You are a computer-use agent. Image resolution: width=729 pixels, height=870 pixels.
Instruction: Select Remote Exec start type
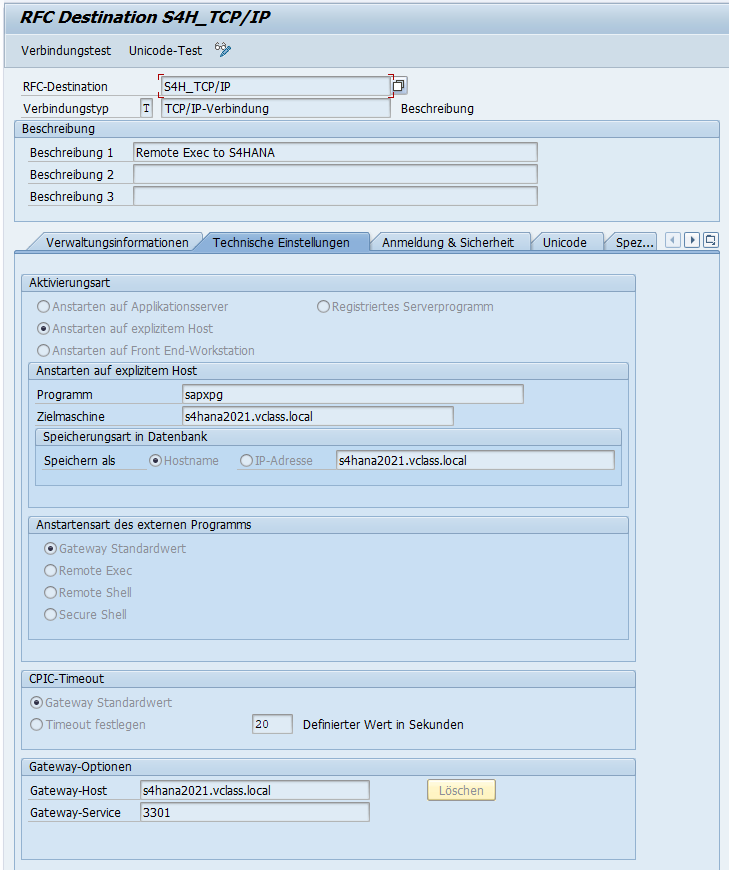click(50, 570)
